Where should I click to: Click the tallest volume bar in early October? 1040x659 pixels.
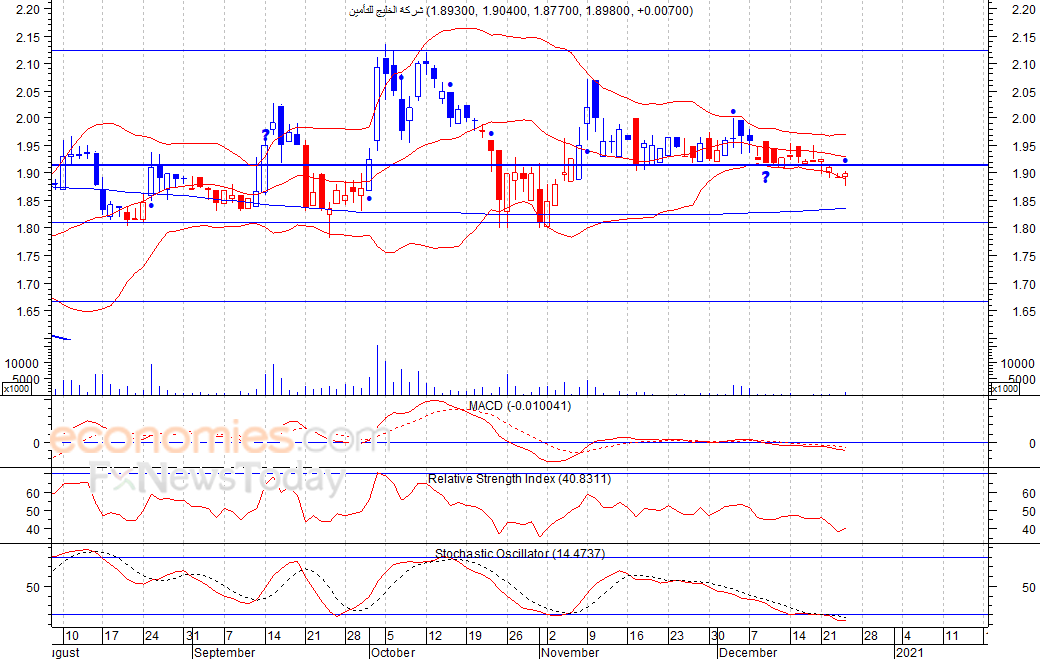377,369
